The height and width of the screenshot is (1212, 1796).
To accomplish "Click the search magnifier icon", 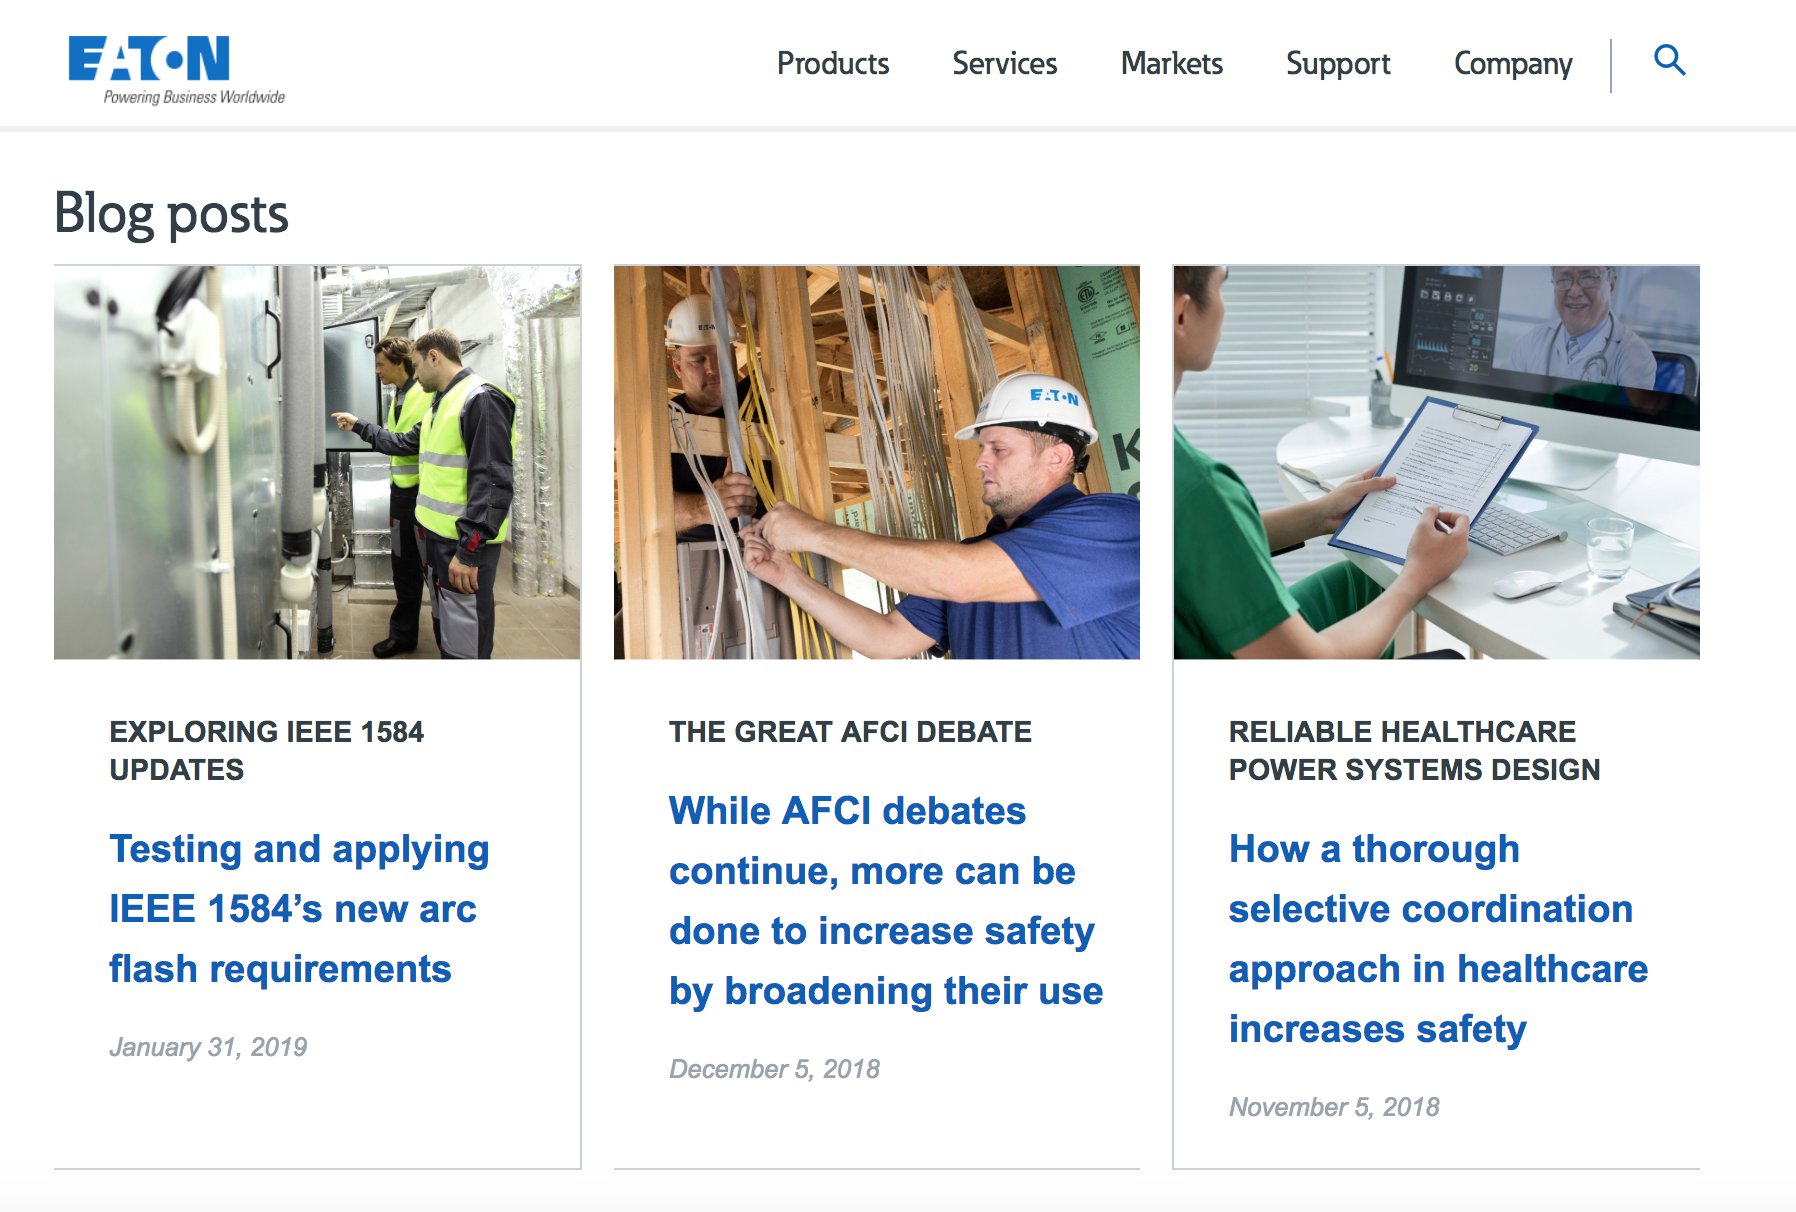I will click(x=1669, y=61).
